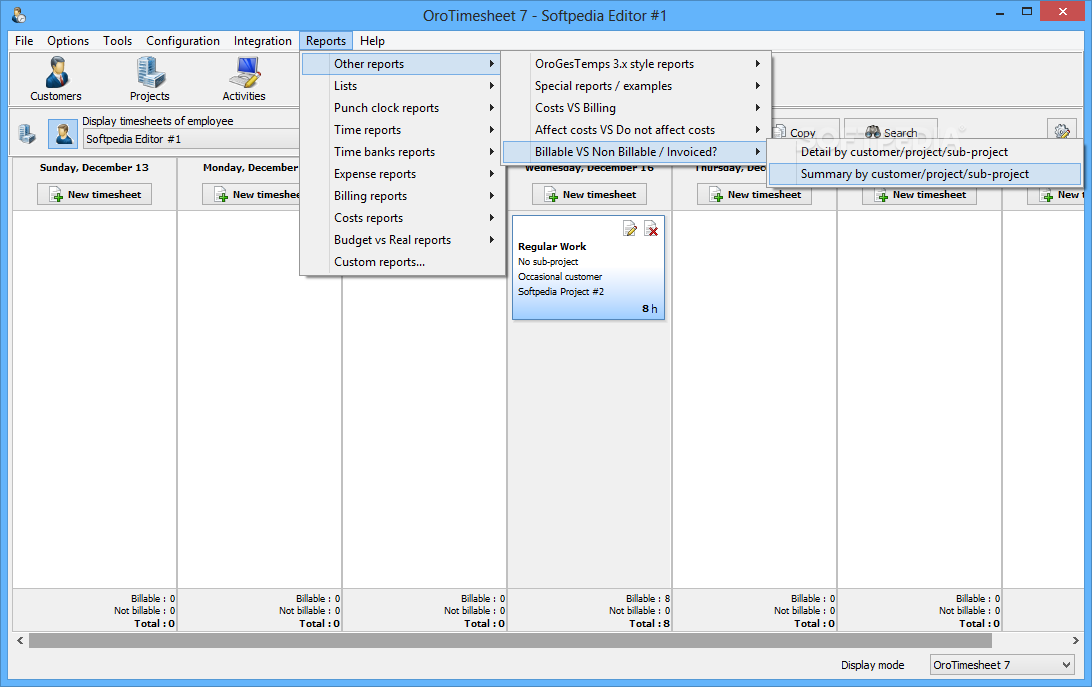Click the Sunday, December 13 header
Screen dimensions: 1092x687
click(94, 168)
